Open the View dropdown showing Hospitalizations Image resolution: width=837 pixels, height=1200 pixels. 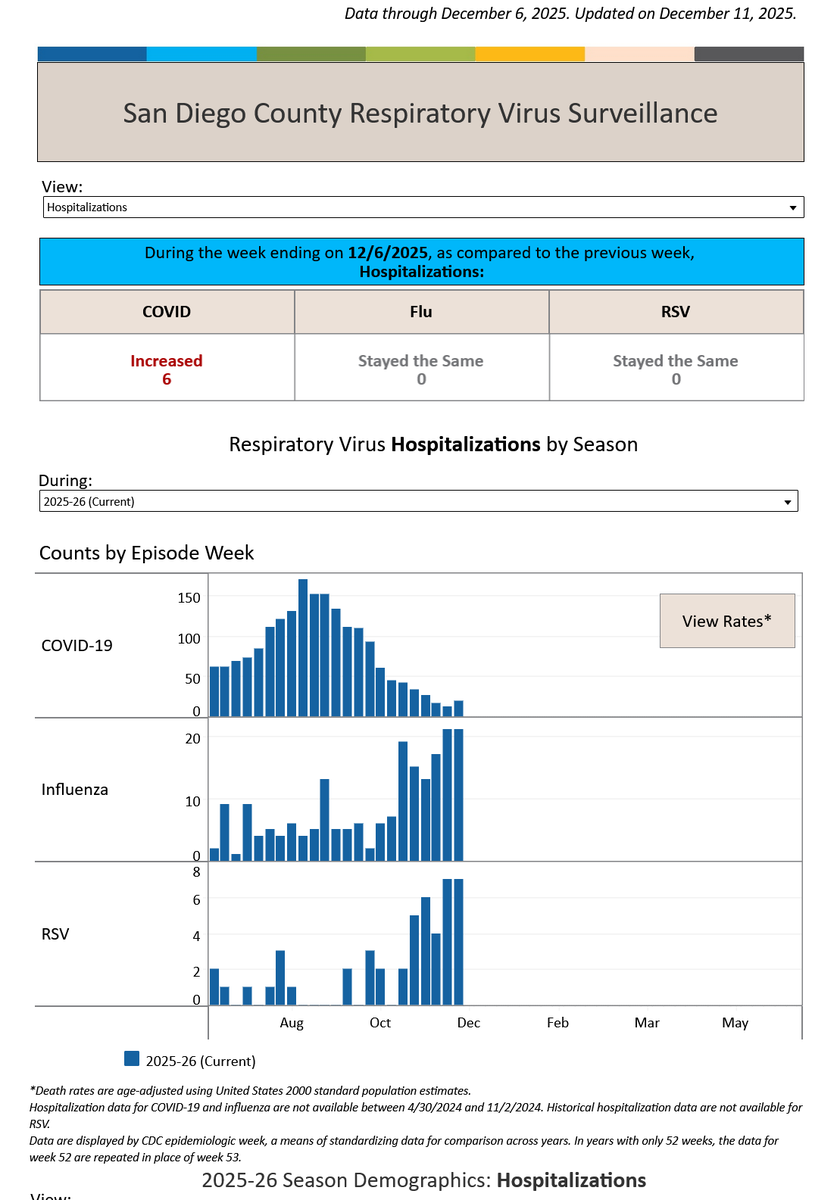tap(423, 207)
